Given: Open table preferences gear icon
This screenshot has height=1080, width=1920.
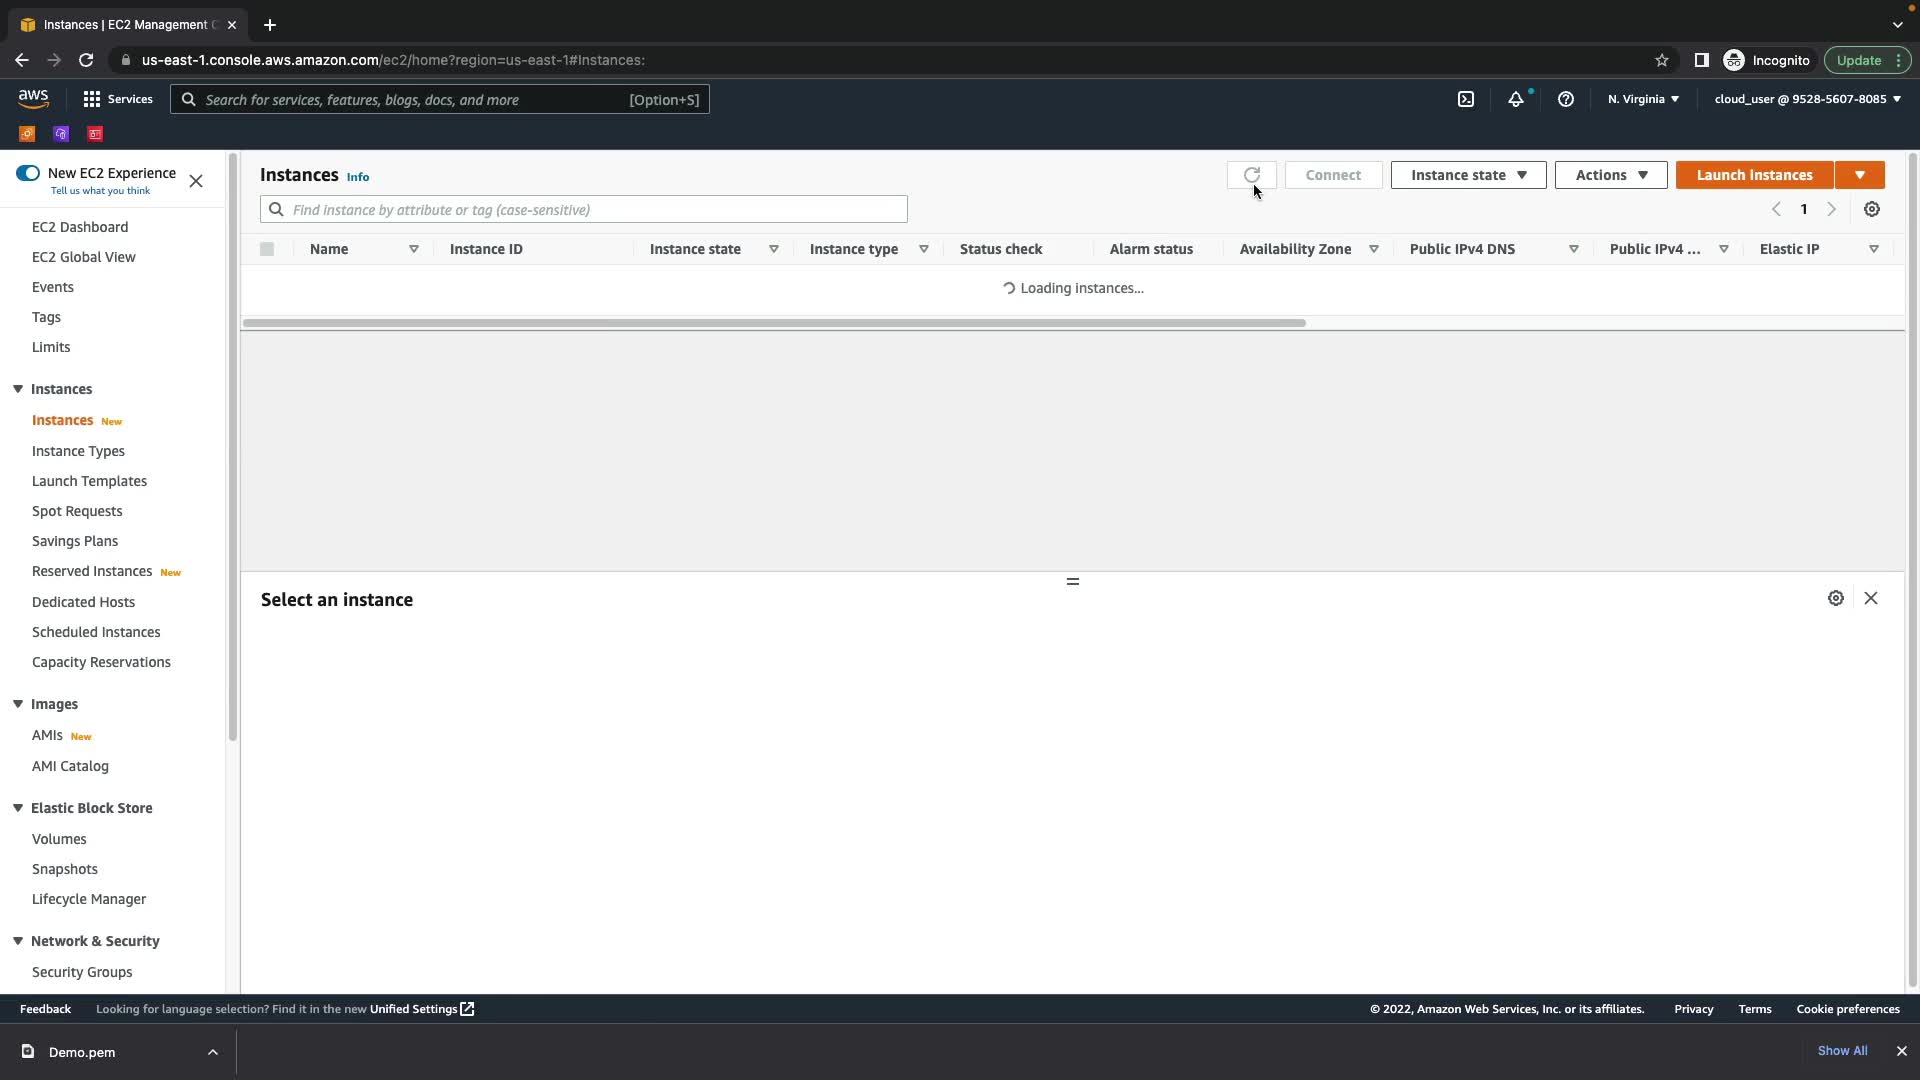Looking at the screenshot, I should click(x=1872, y=209).
